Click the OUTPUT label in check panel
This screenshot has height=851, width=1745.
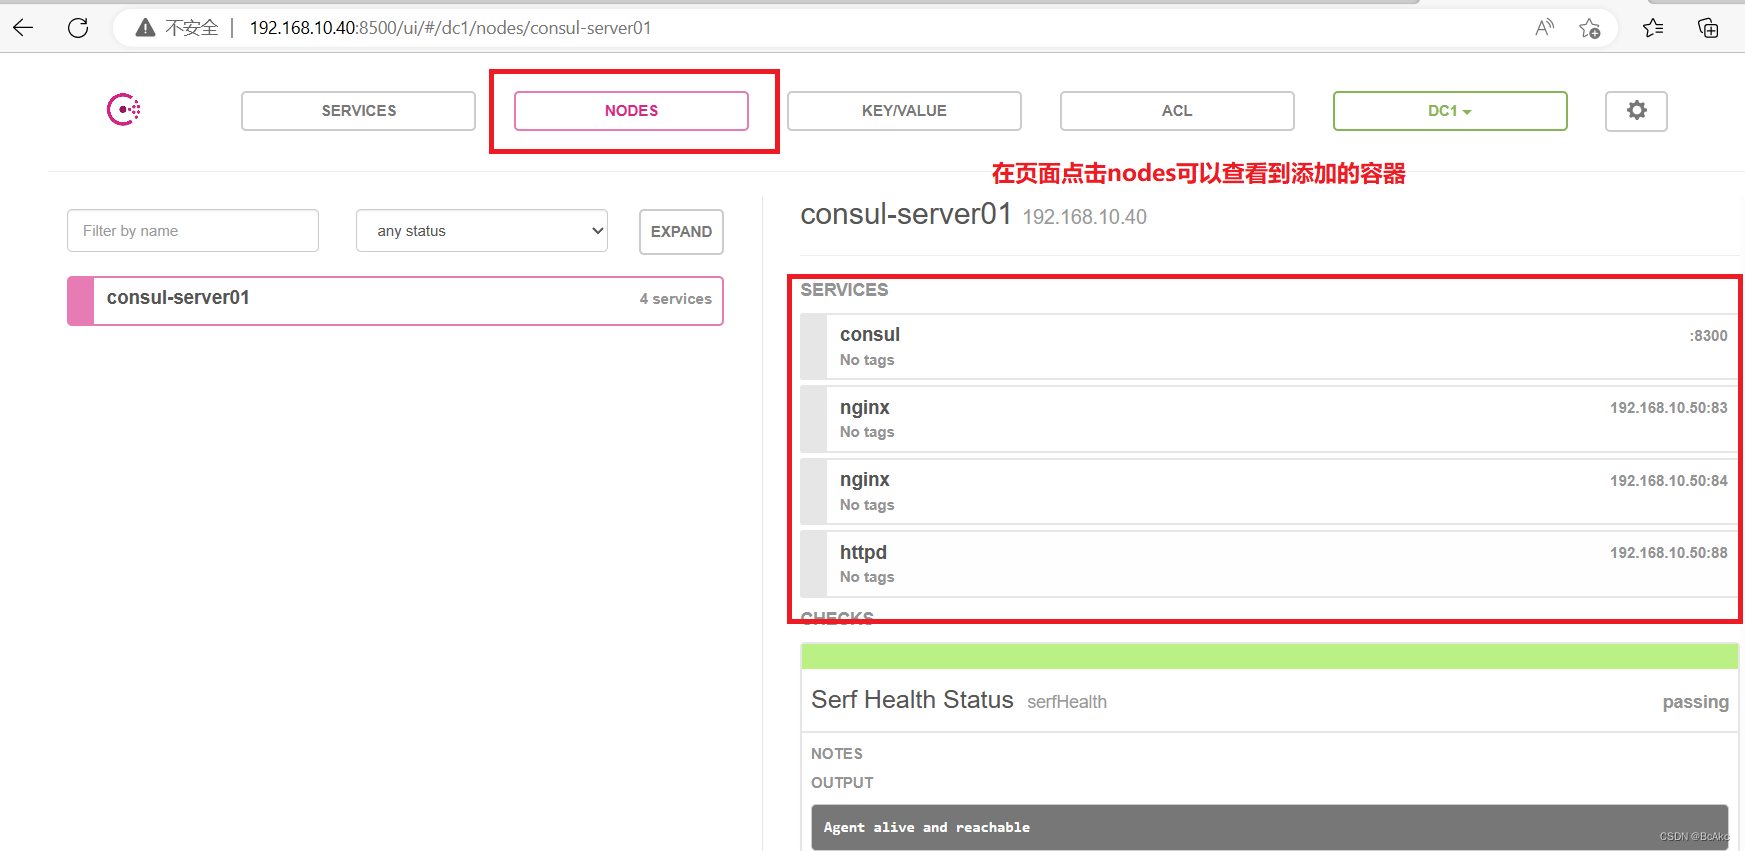pyautogui.click(x=842, y=783)
